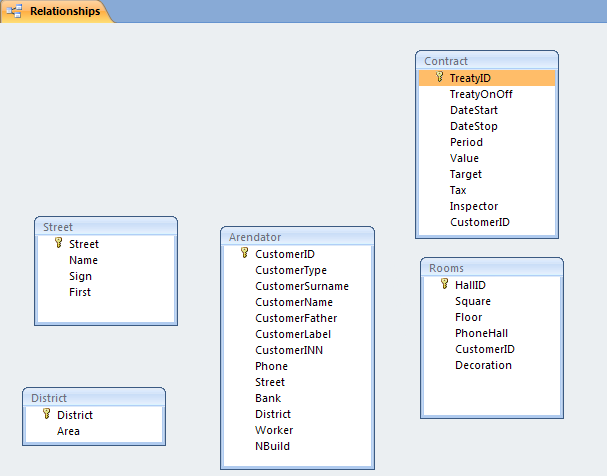Click the Relationships tab icon
The image size is (607, 476).
click(16, 12)
